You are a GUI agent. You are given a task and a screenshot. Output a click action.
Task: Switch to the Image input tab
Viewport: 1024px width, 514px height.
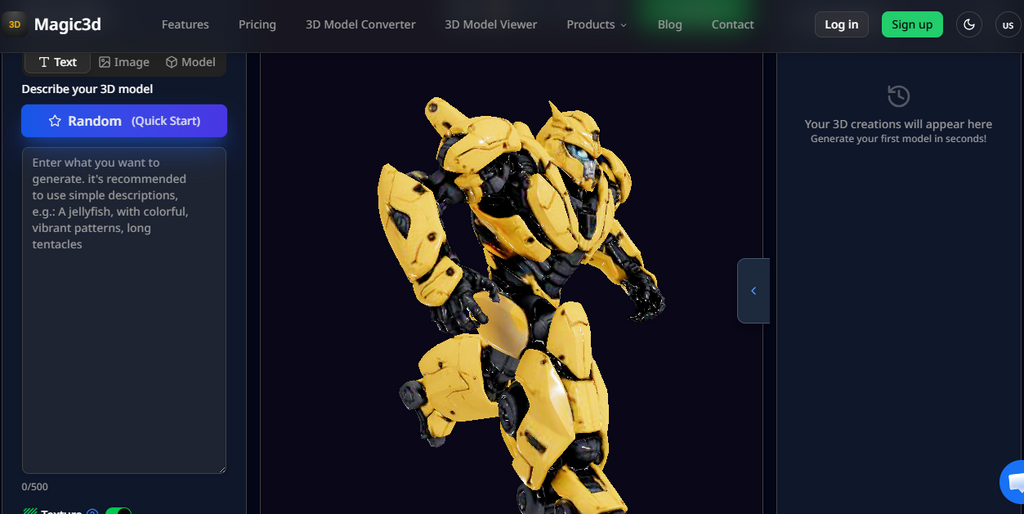tap(124, 62)
